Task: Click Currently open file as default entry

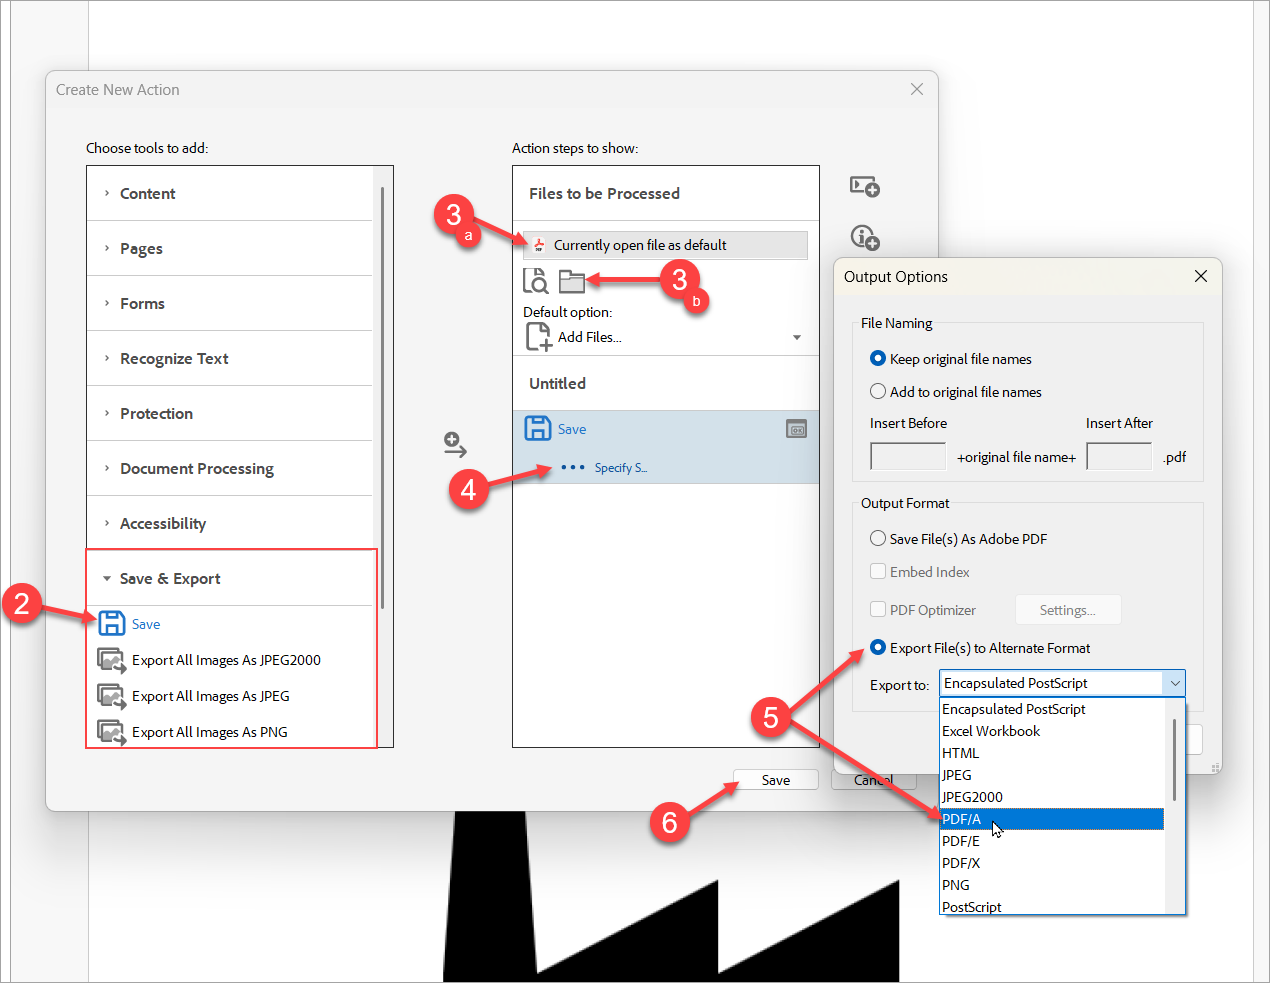Action: 665,245
